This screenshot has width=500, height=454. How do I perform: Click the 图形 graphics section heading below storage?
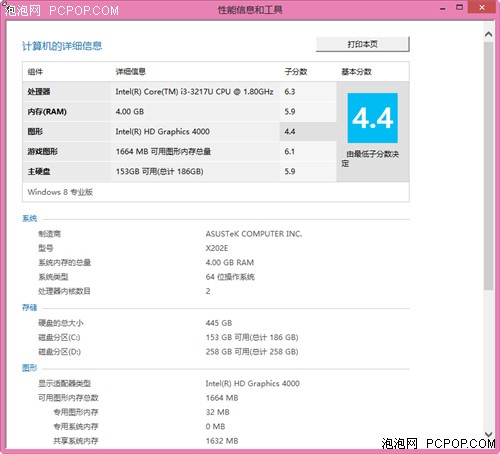click(29, 368)
